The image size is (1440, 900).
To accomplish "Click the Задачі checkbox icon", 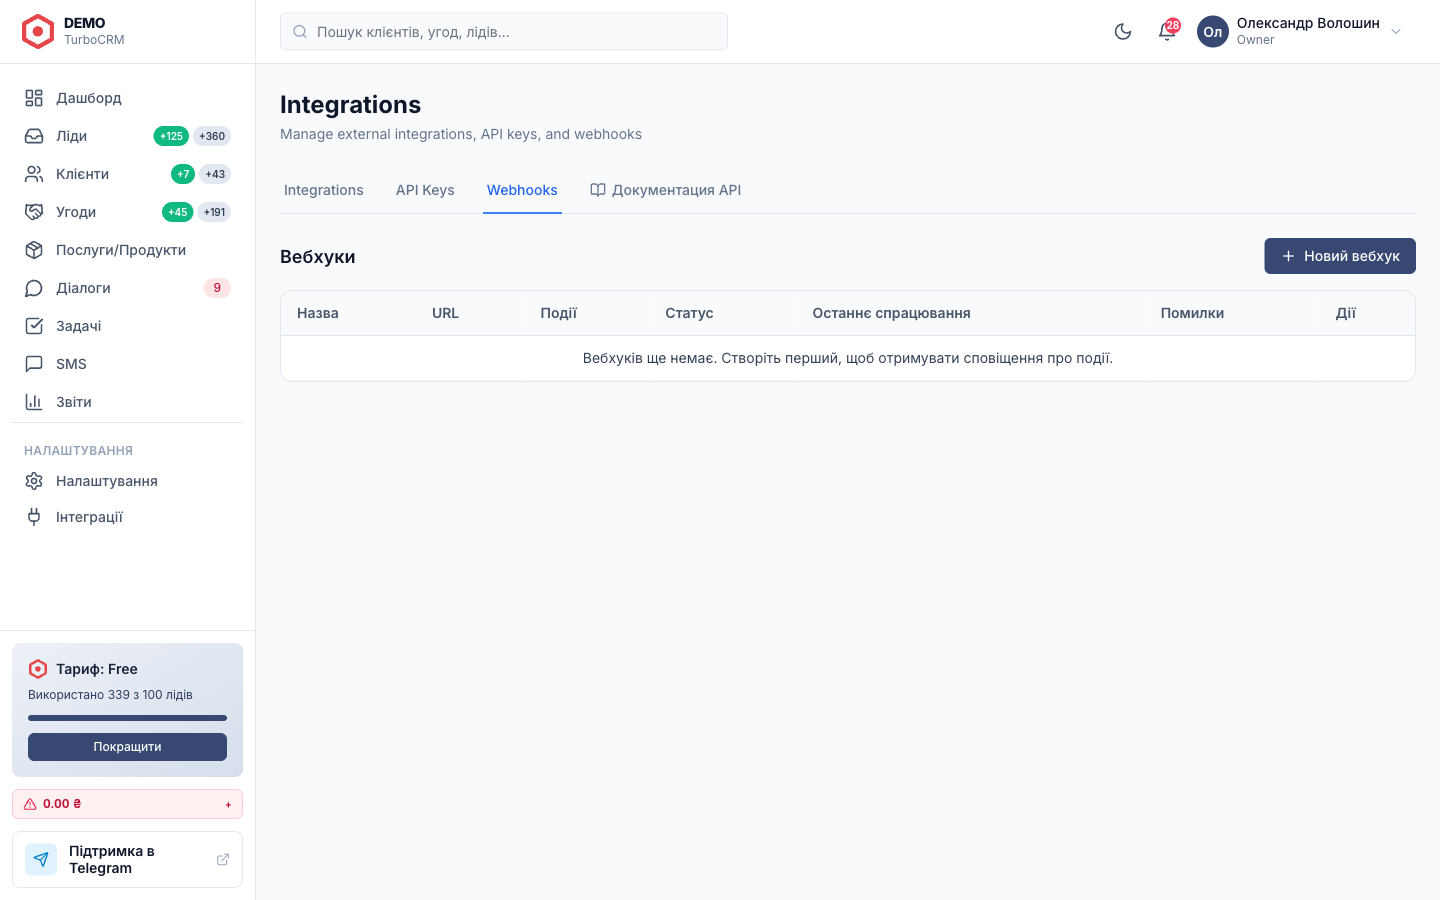I will point(34,326).
